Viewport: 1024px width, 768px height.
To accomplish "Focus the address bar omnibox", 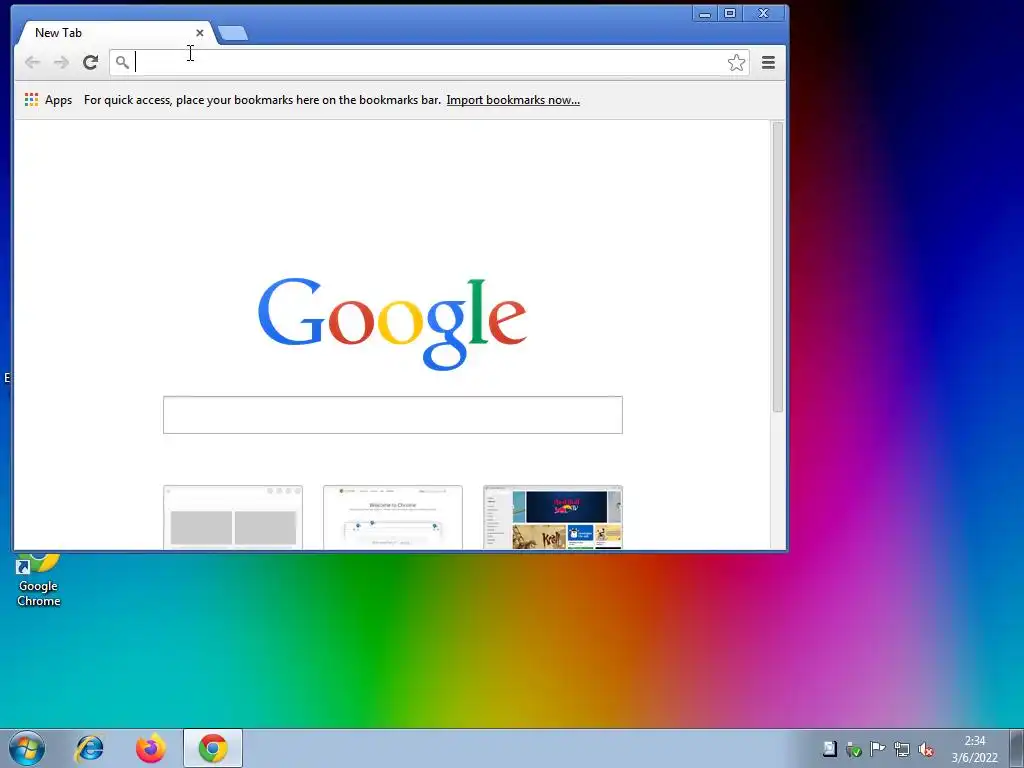I will (x=429, y=63).
